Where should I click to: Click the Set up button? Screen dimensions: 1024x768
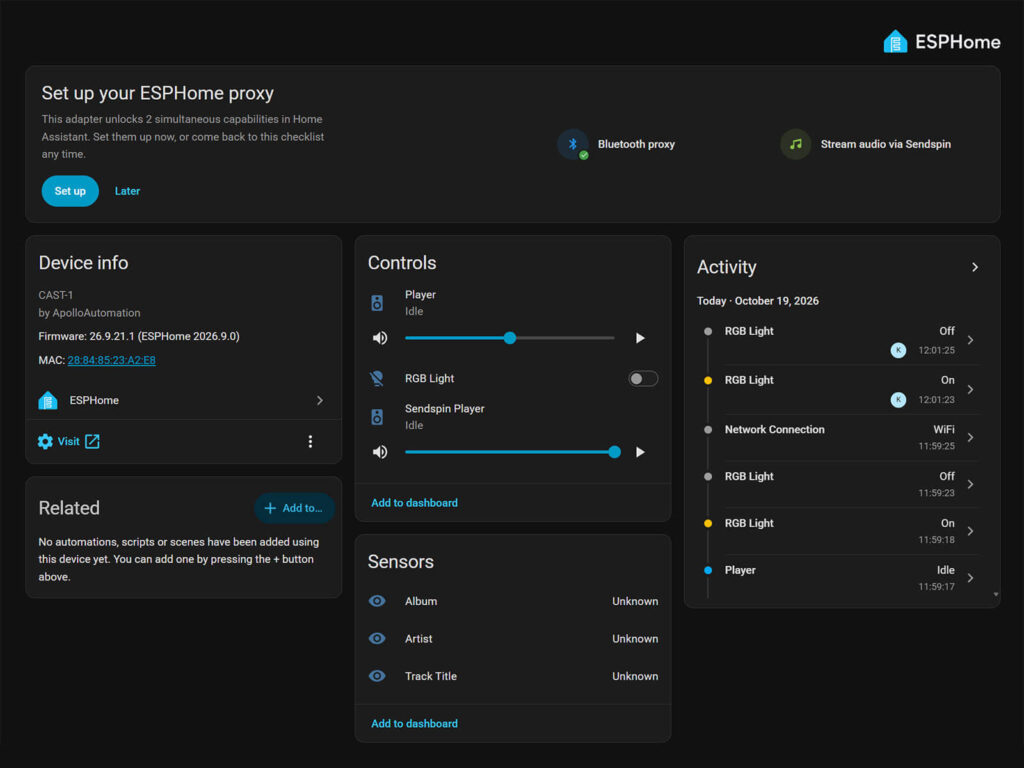pos(70,191)
